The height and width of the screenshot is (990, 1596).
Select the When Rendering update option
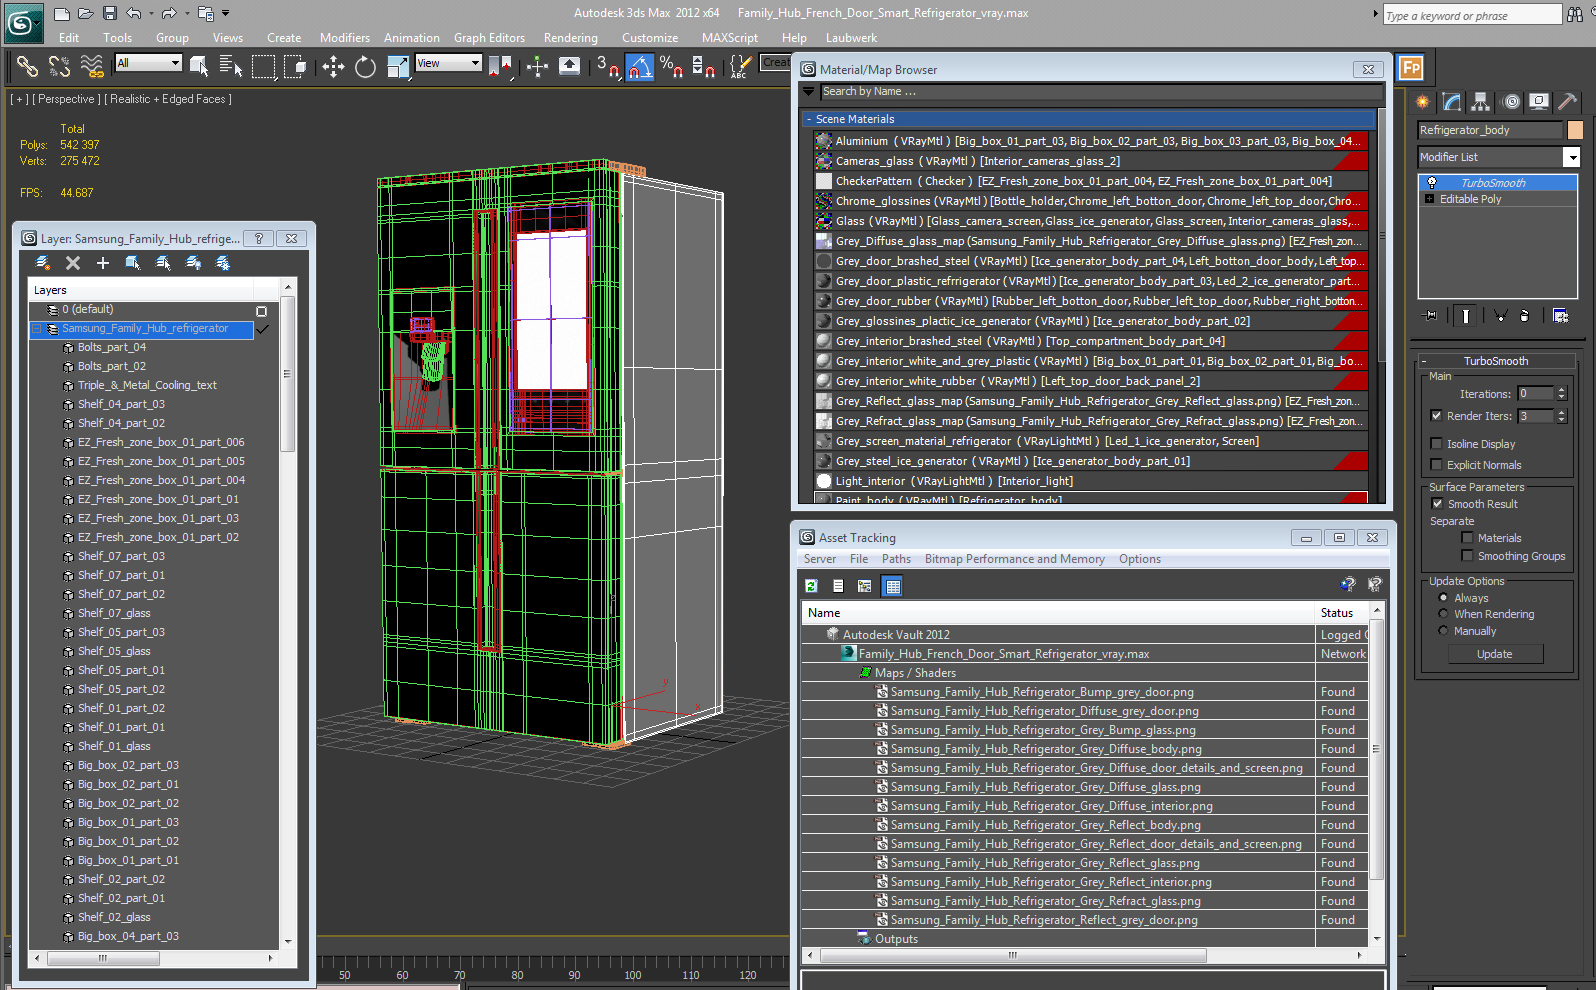1443,614
